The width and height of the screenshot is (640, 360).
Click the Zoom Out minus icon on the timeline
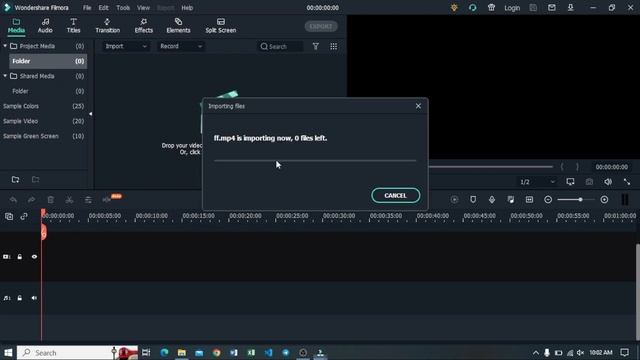point(548,200)
